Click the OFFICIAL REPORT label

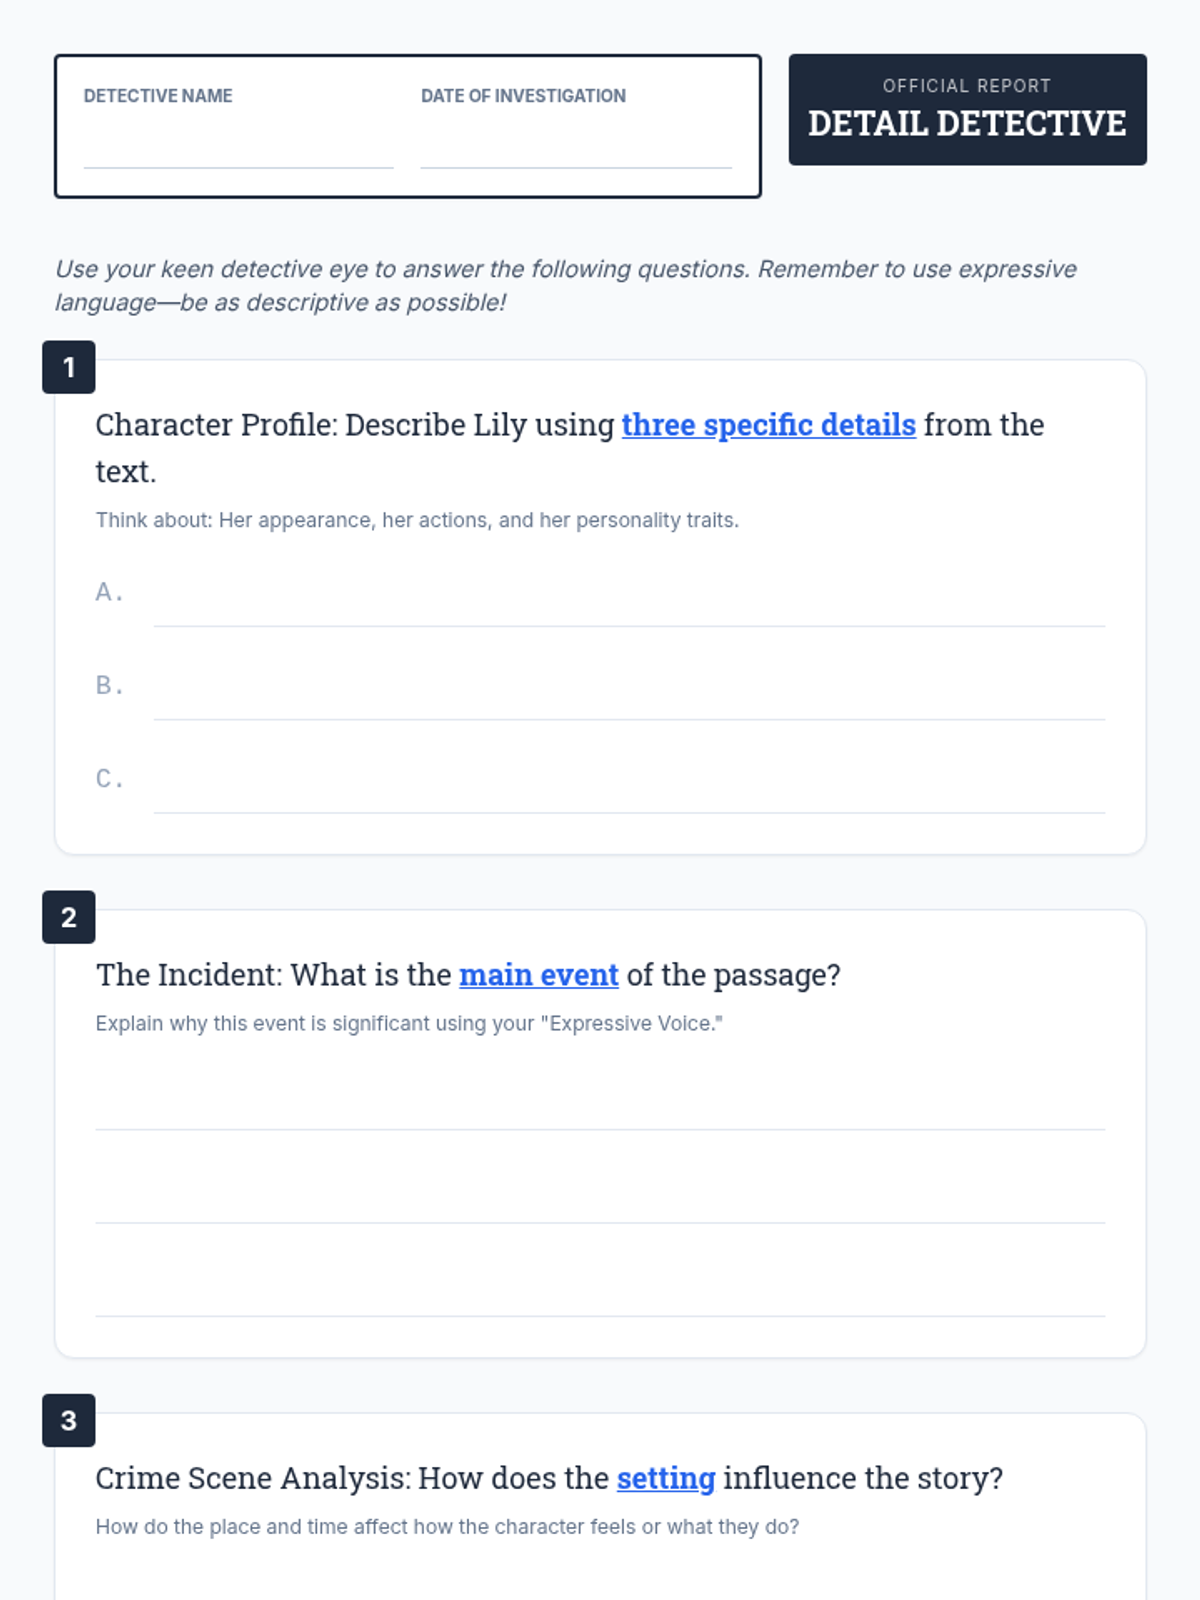967,86
